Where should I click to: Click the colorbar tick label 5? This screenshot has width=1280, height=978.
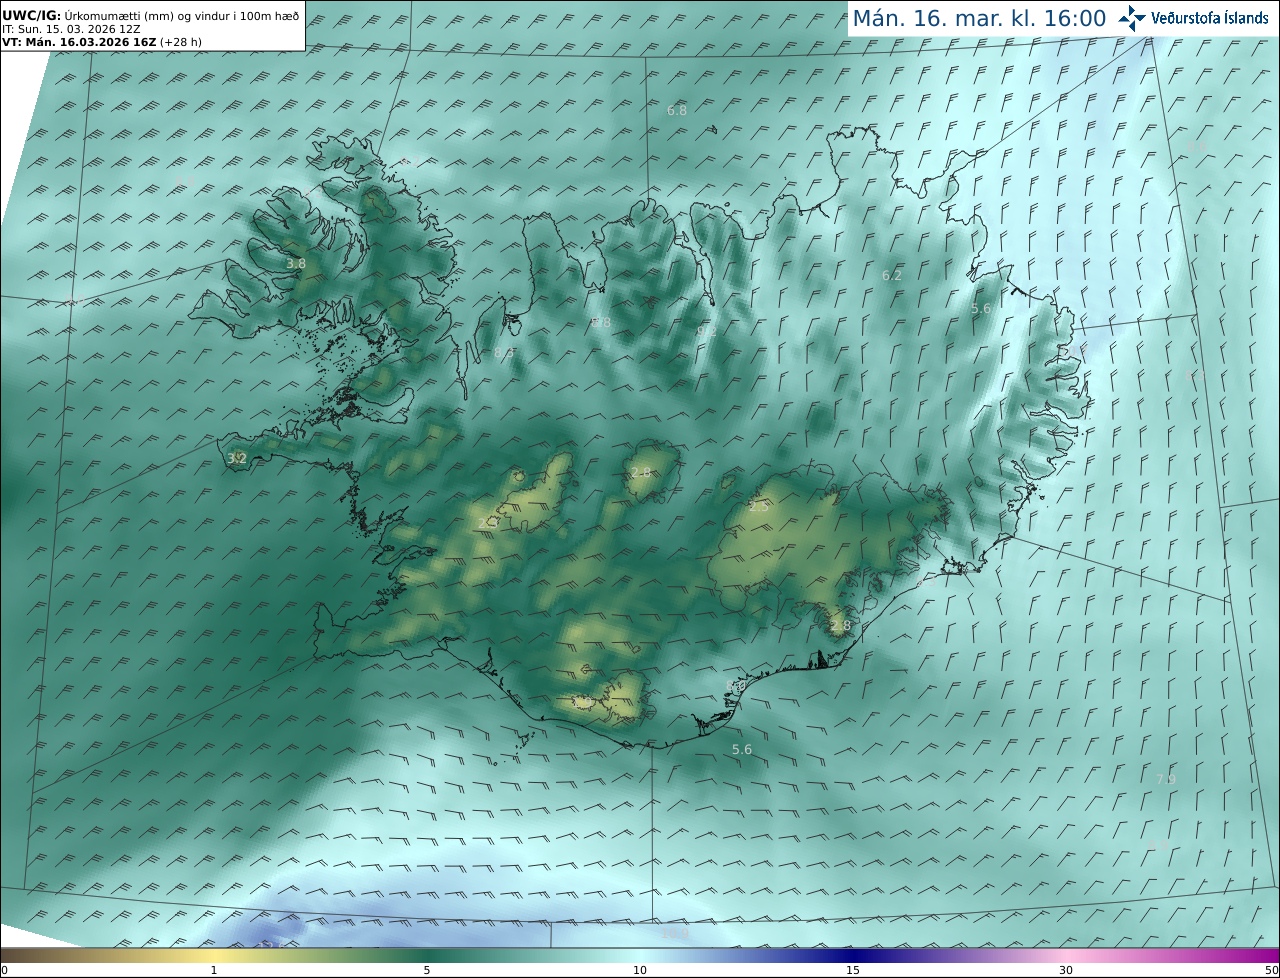click(426, 970)
